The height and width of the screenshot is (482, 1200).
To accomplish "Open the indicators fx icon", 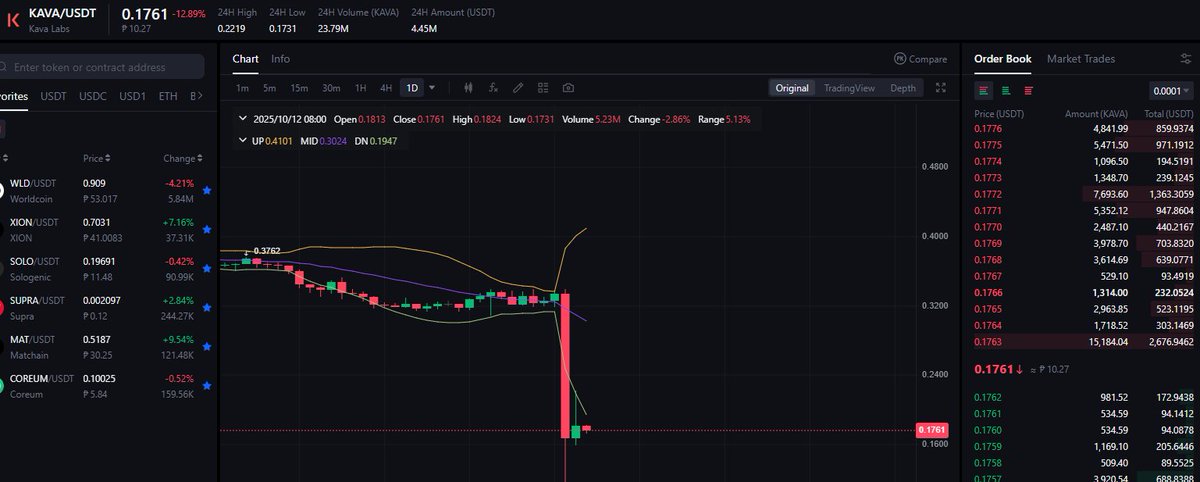I will pyautogui.click(x=493, y=88).
